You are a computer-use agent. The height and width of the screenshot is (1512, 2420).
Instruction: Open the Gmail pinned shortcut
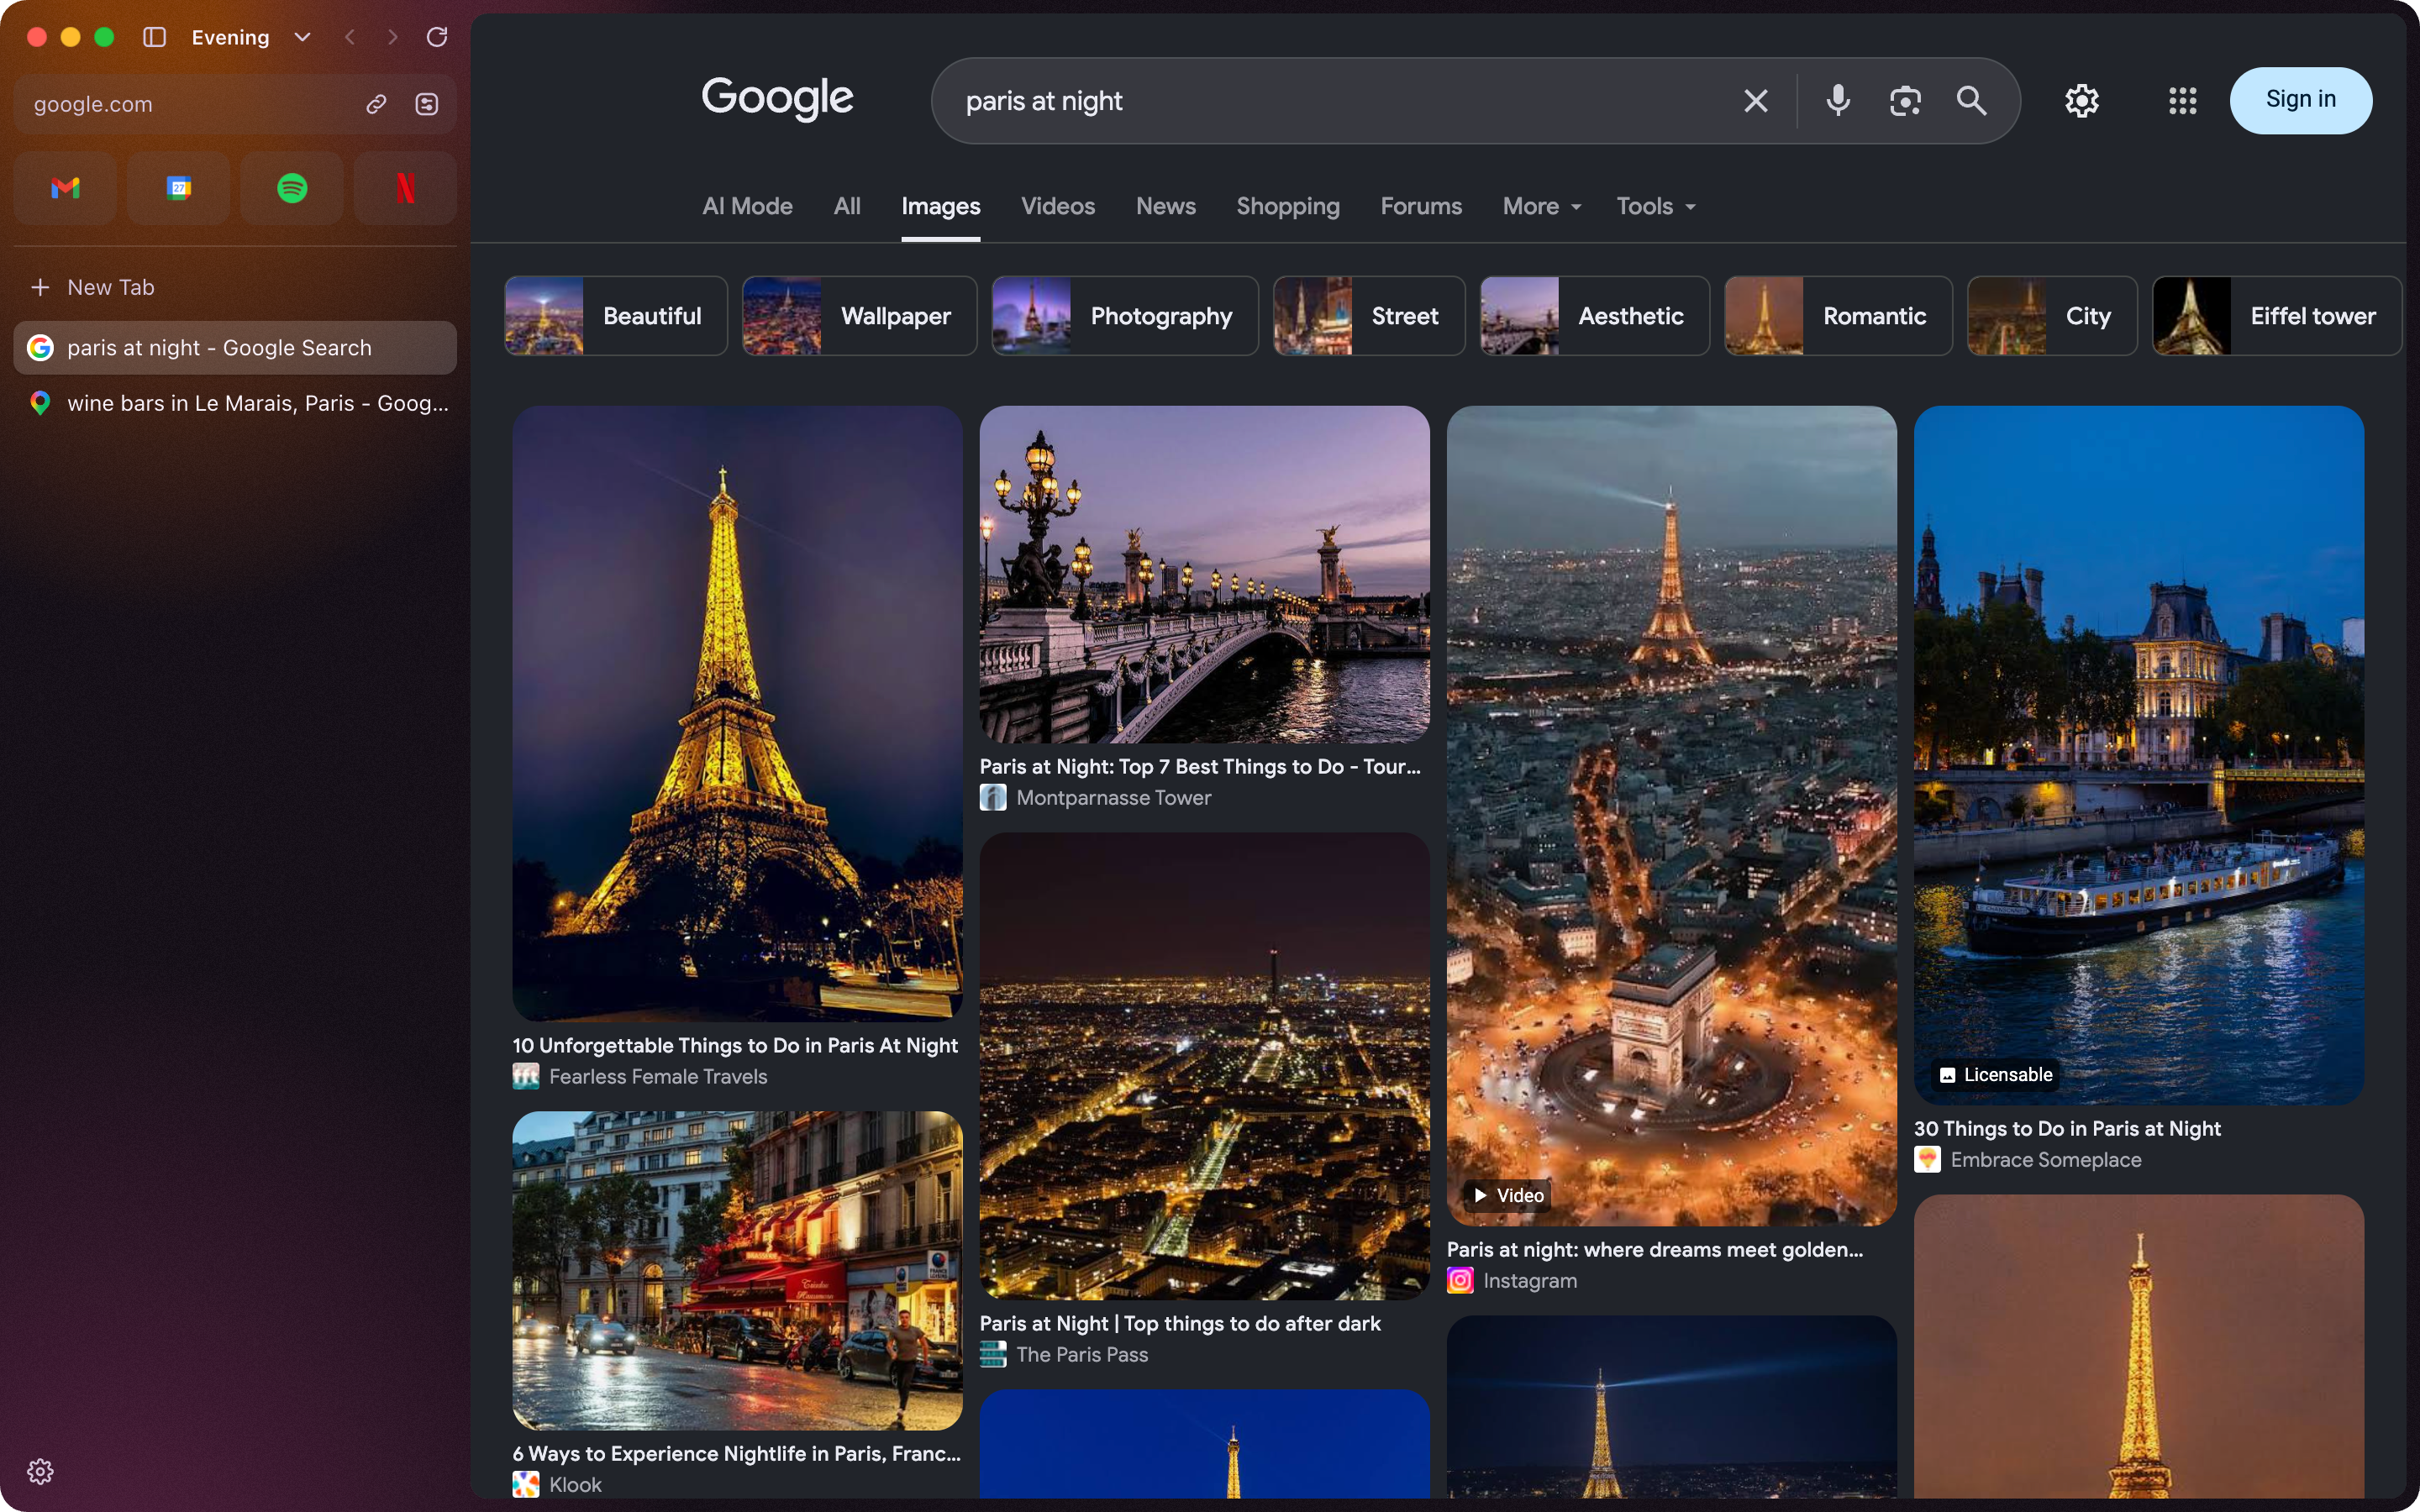point(65,188)
